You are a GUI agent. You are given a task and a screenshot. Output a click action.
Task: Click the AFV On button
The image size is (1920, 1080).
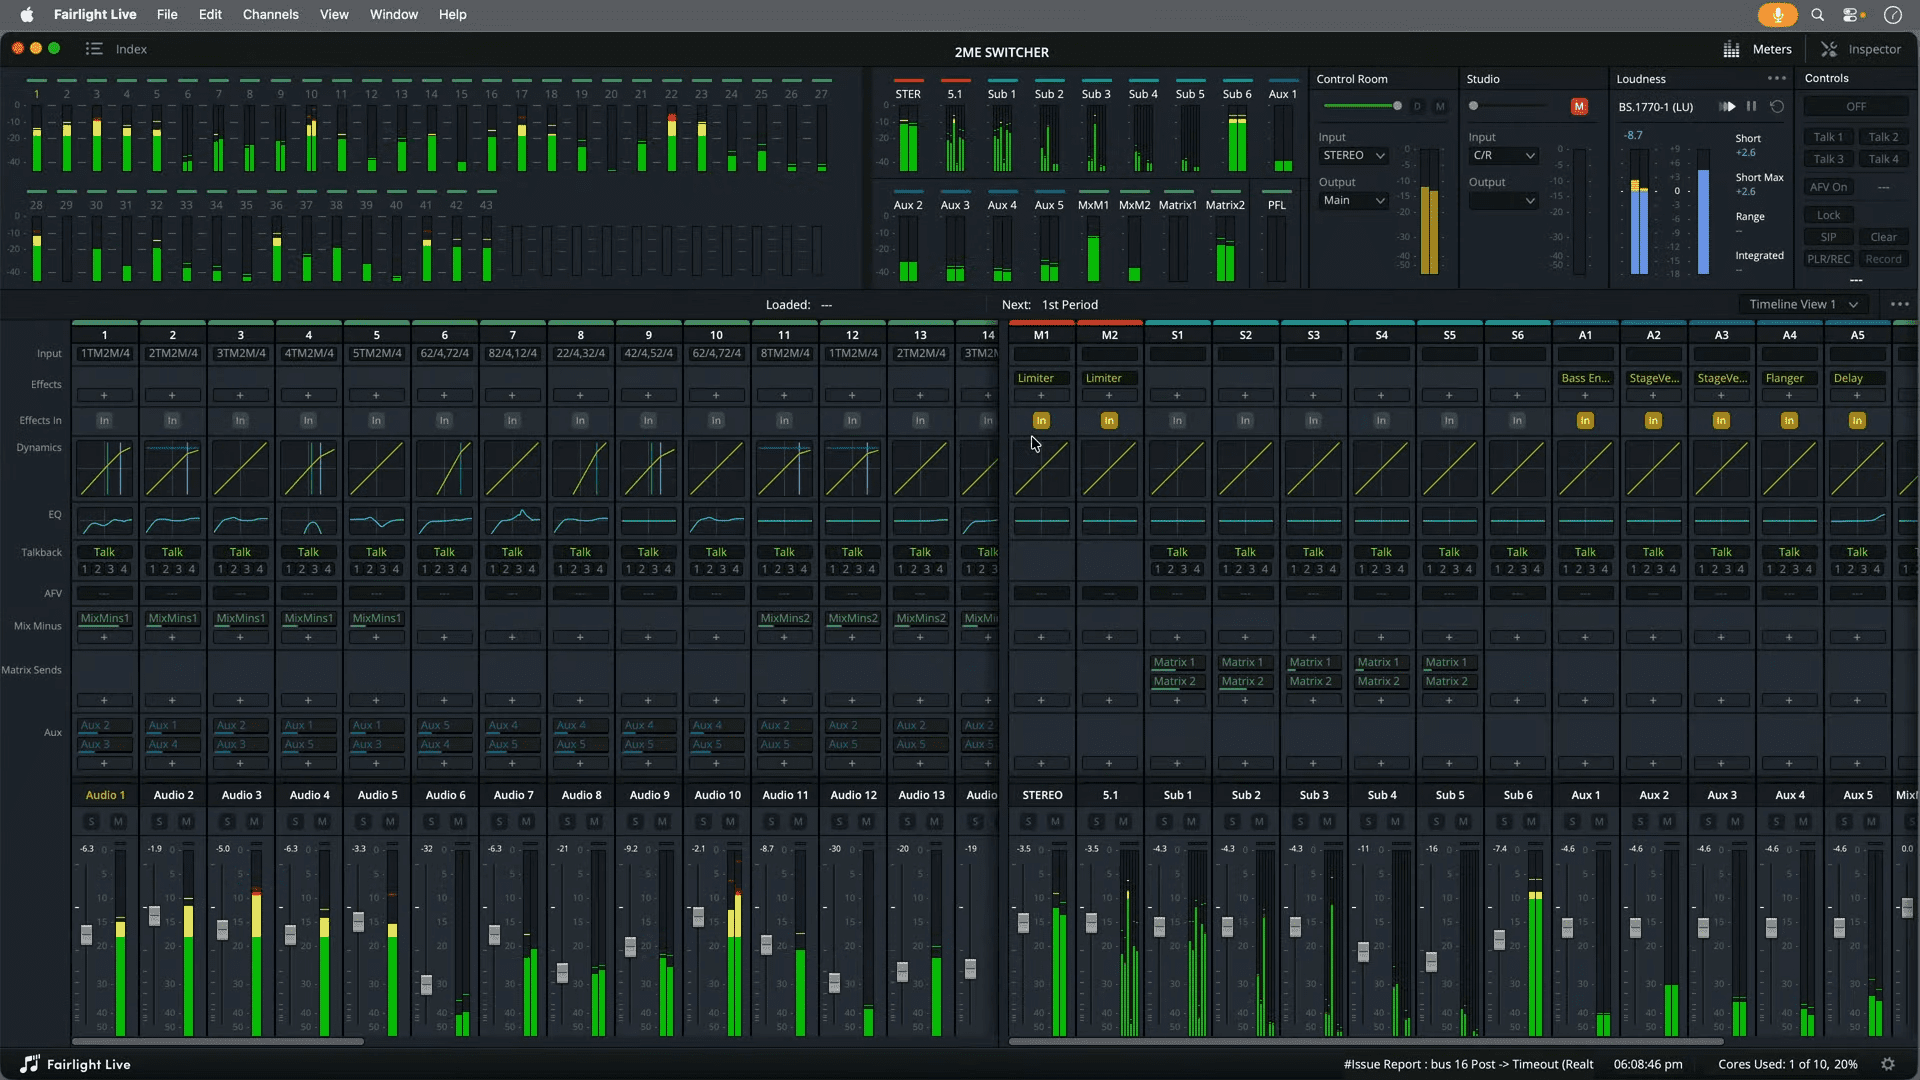1829,187
